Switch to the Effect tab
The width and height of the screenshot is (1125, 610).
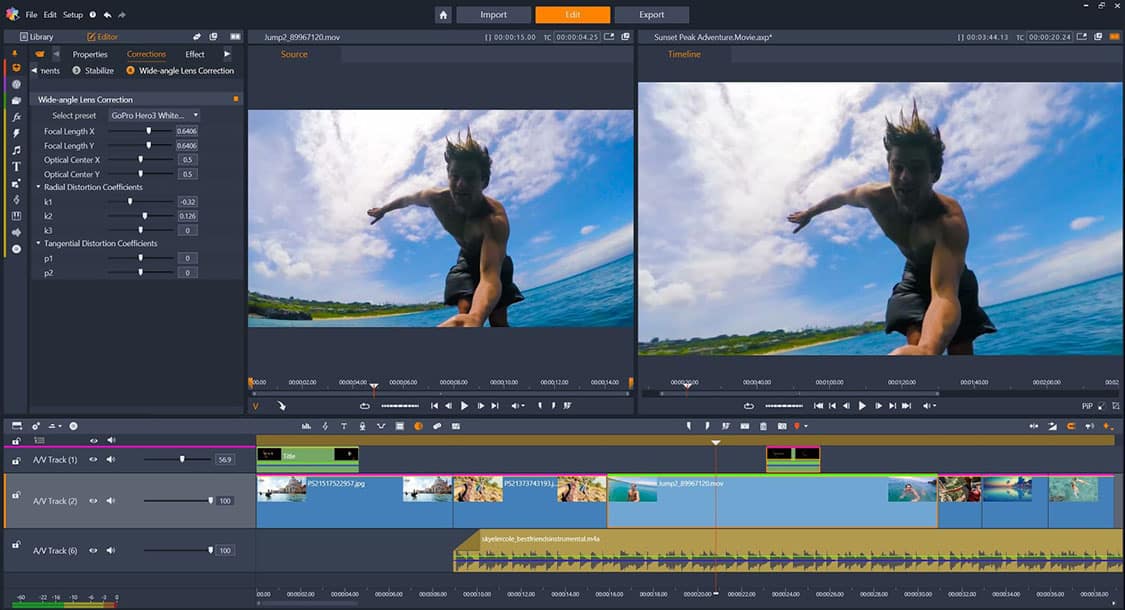coord(195,54)
